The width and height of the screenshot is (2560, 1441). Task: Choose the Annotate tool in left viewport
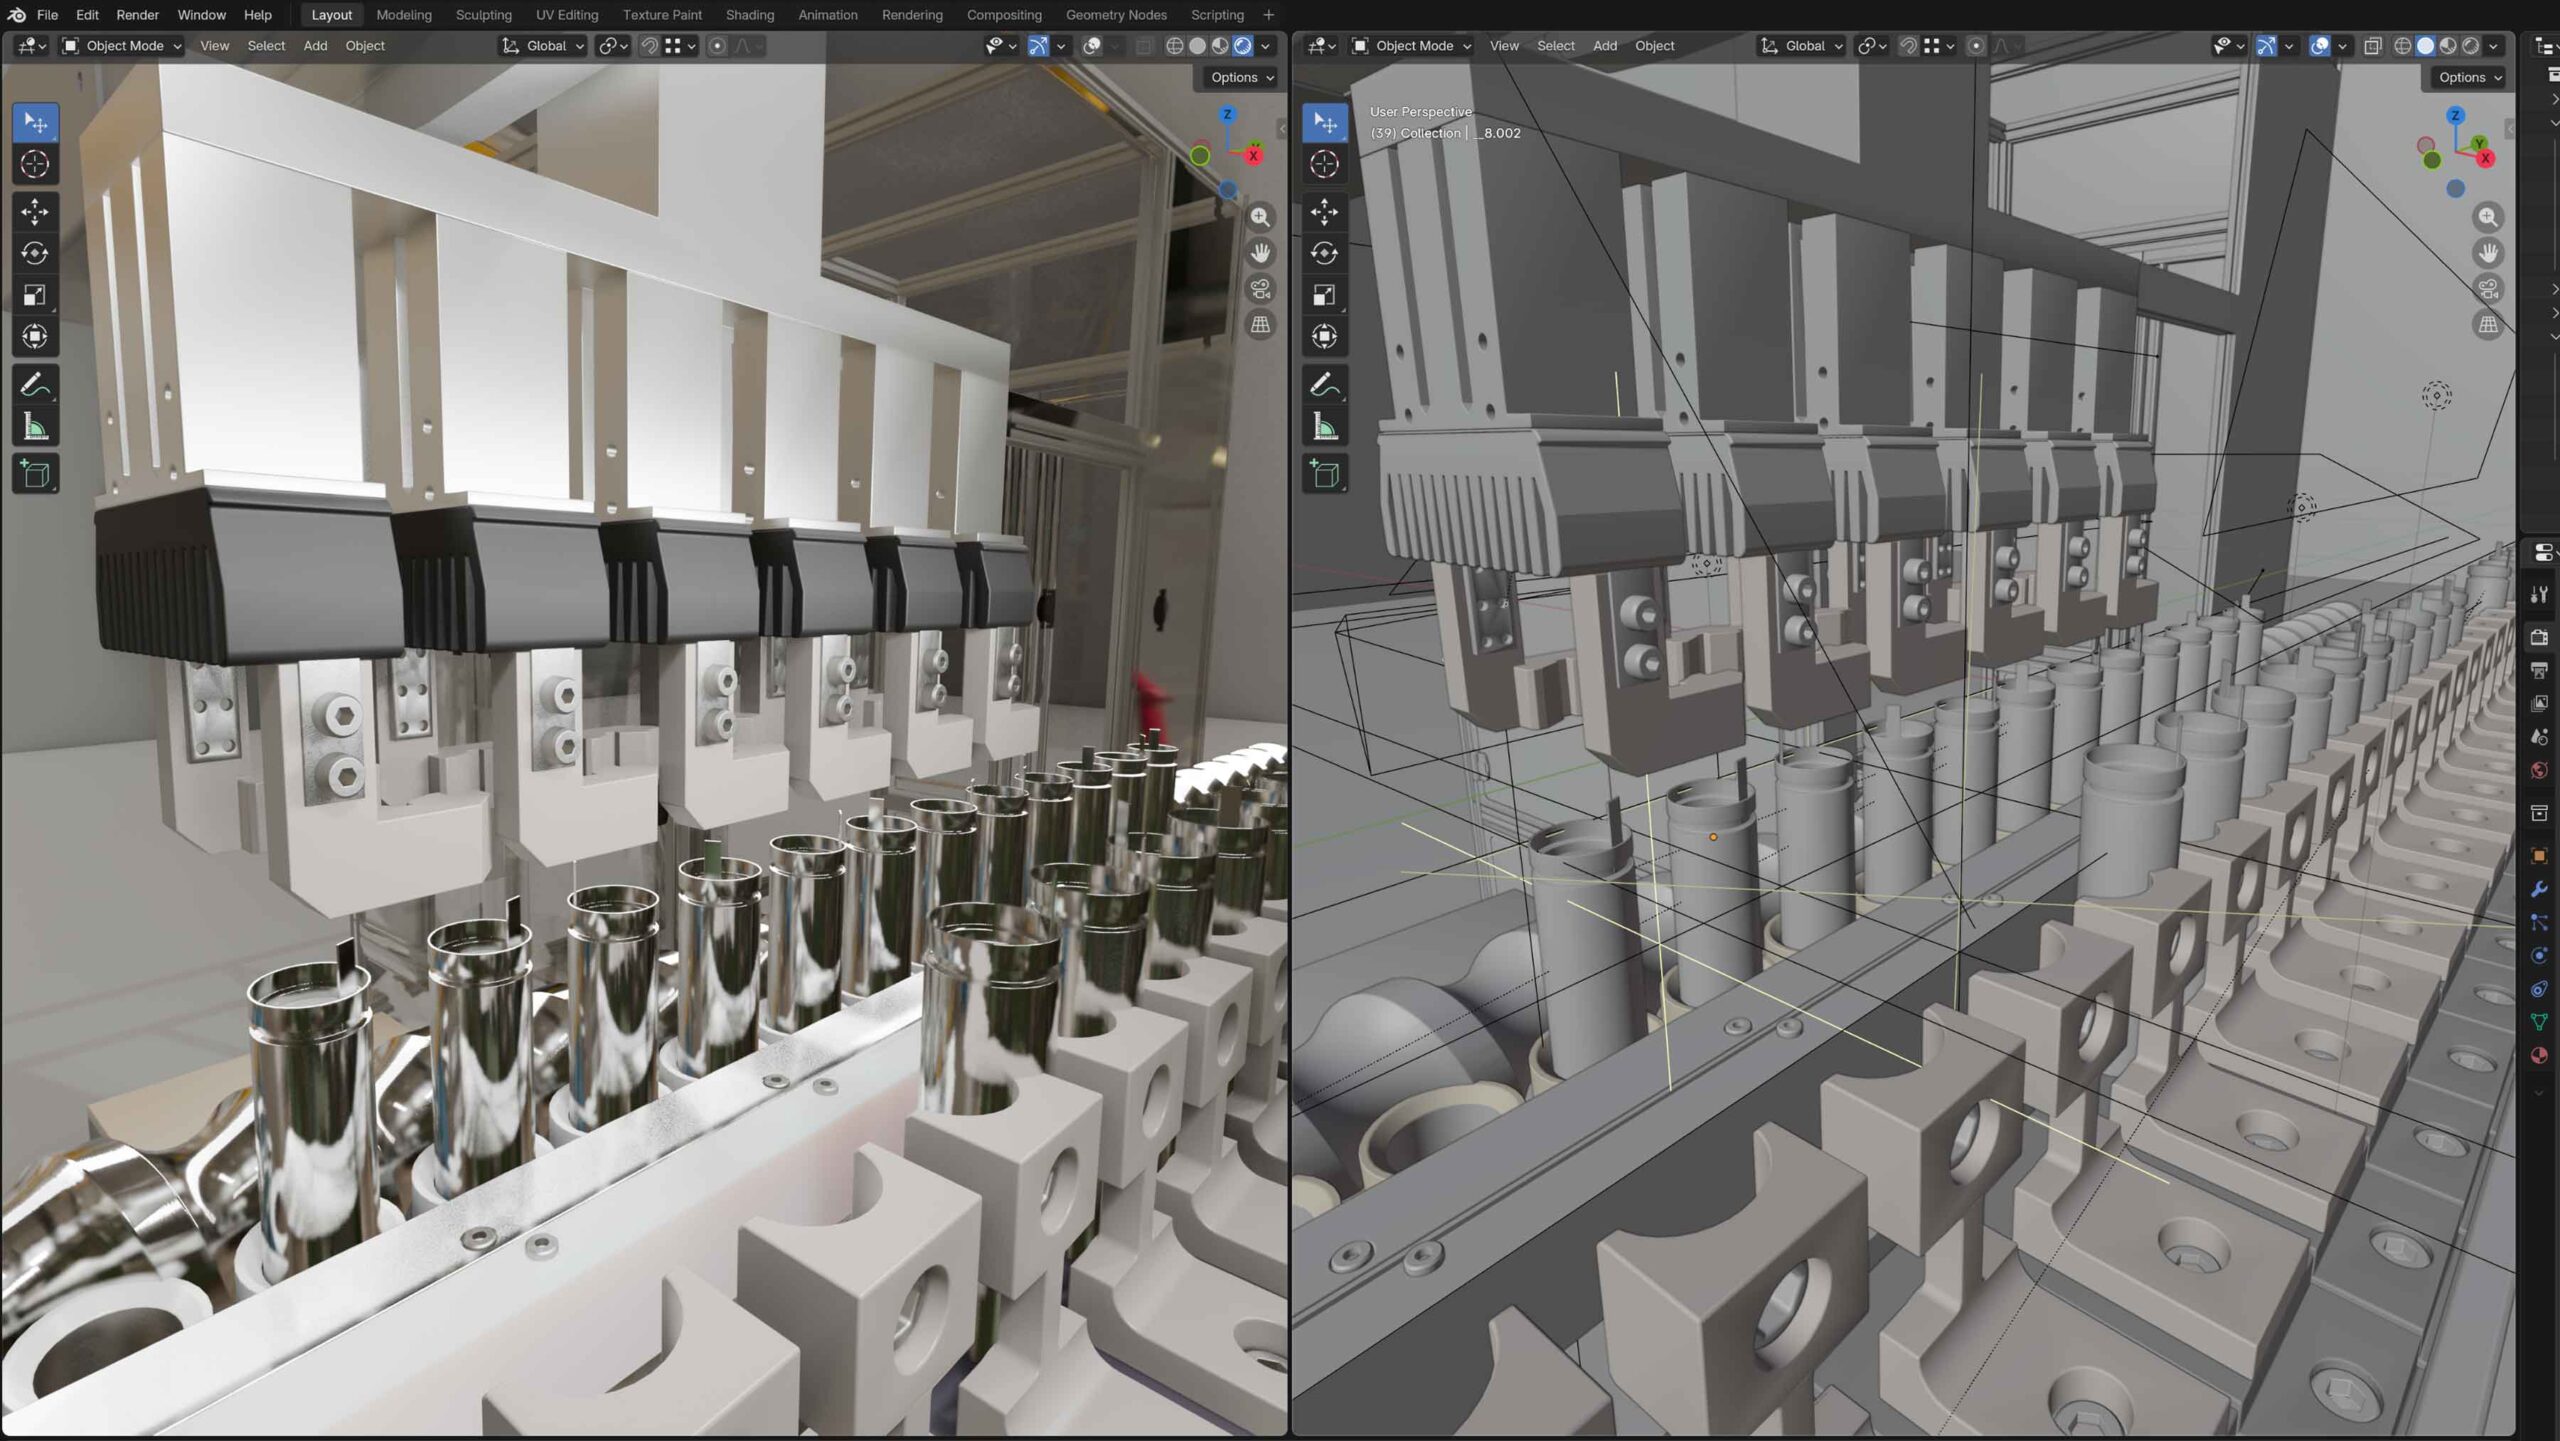pos(35,385)
